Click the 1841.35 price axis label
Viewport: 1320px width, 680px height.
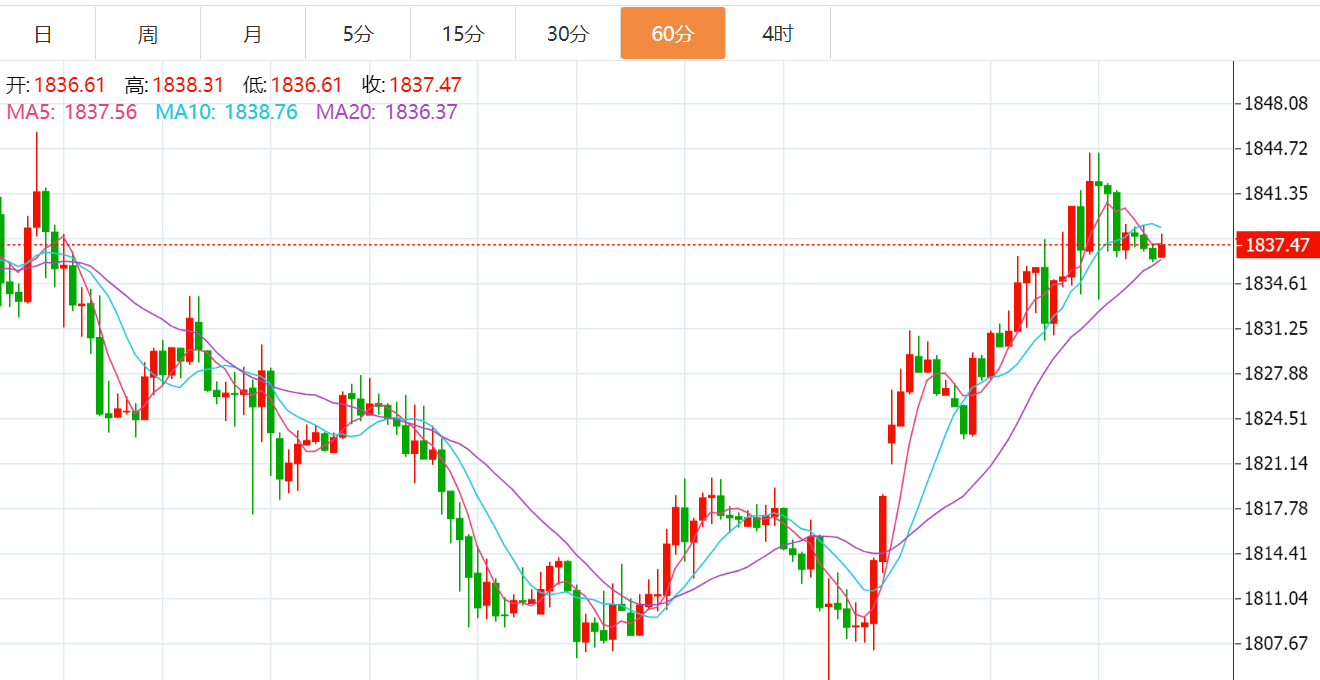(x=1275, y=193)
